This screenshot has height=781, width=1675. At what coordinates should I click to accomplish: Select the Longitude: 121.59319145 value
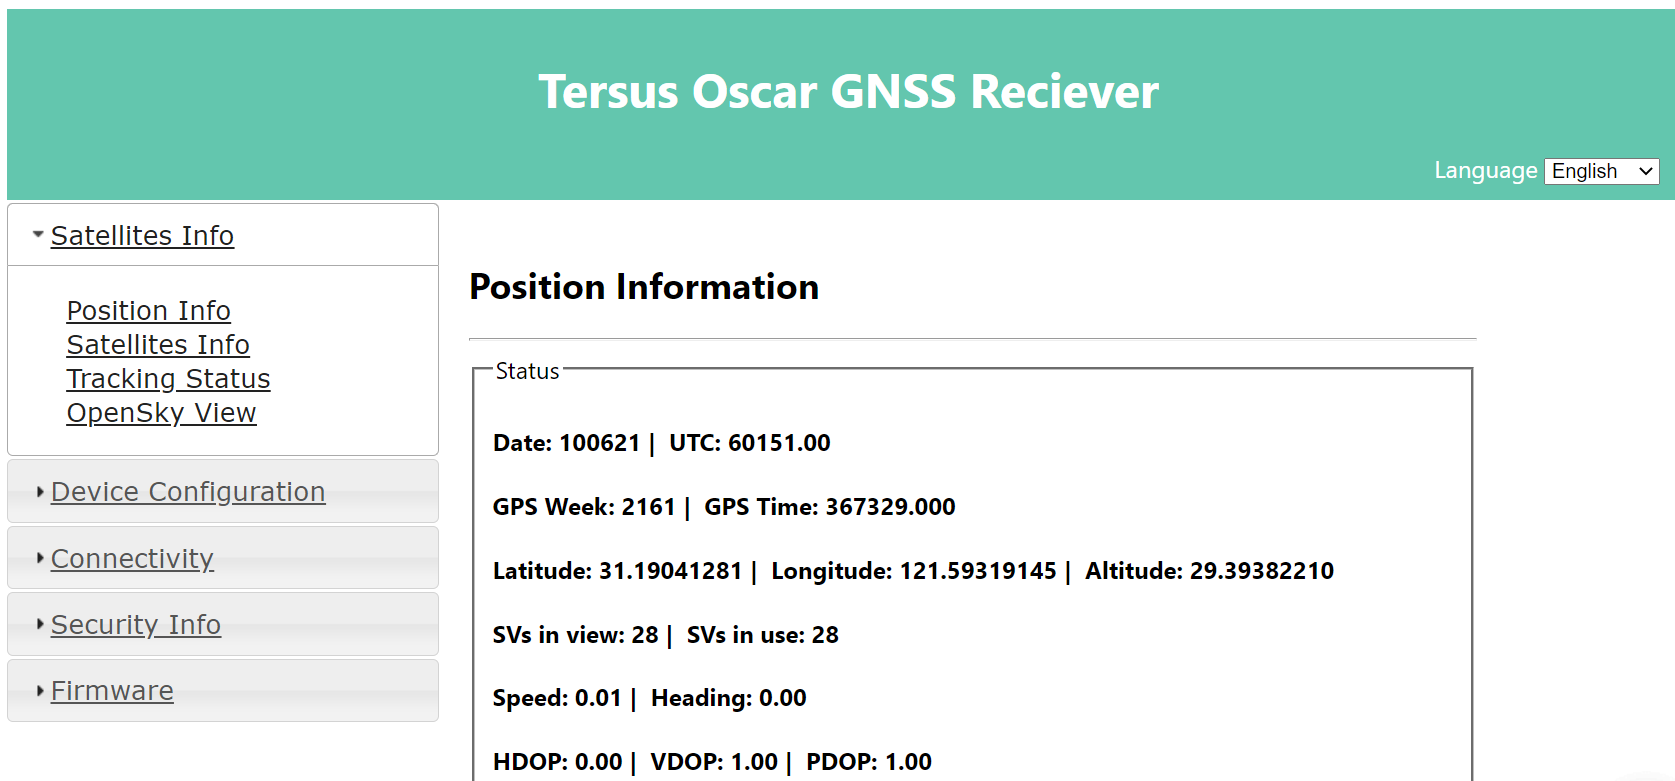[914, 571]
